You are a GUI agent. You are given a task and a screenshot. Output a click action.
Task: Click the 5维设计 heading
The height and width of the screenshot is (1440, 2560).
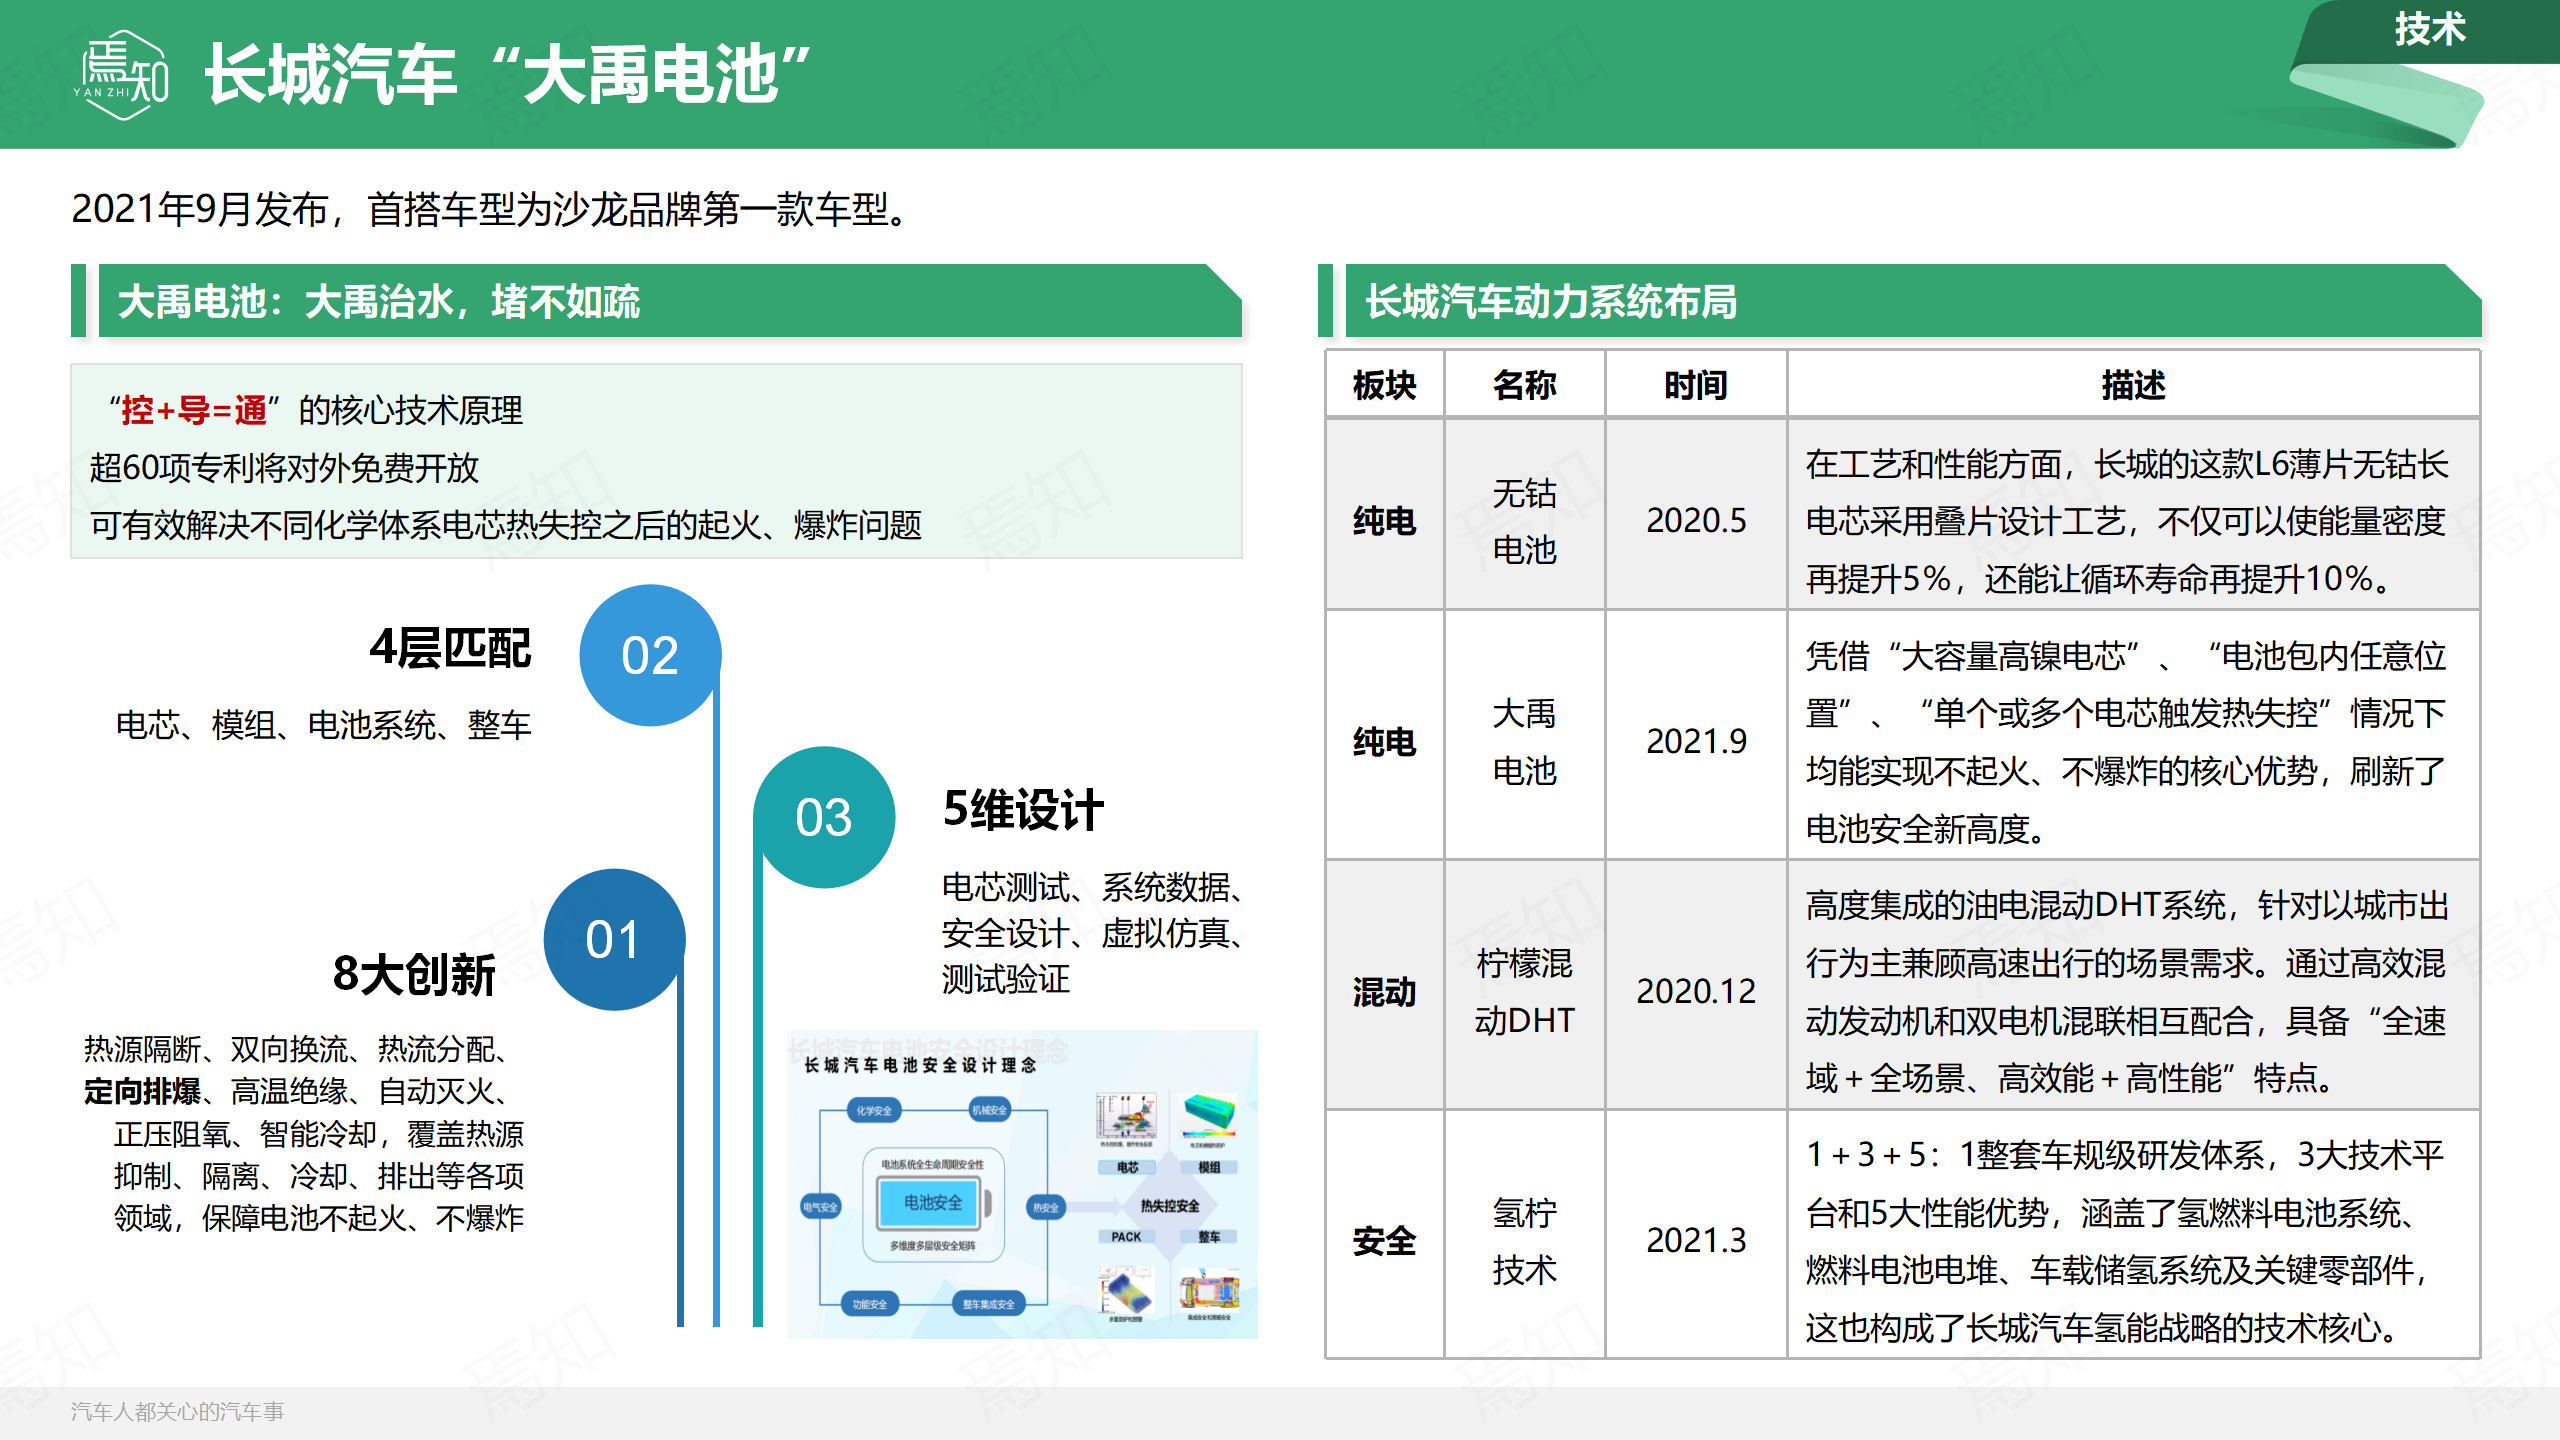pyautogui.click(x=1023, y=810)
